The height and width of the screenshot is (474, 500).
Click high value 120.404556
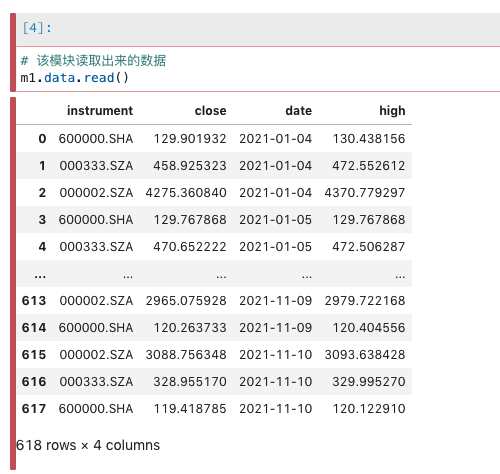(369, 328)
